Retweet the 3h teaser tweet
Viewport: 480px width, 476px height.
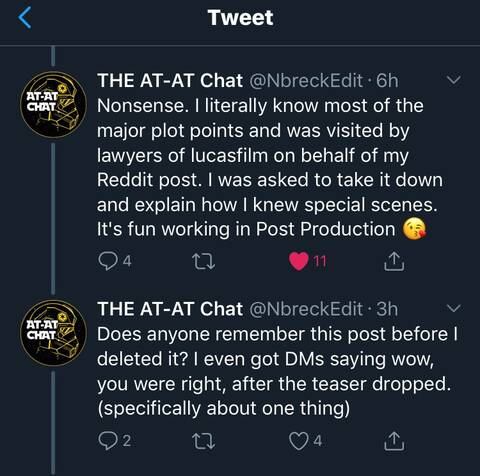click(204, 441)
